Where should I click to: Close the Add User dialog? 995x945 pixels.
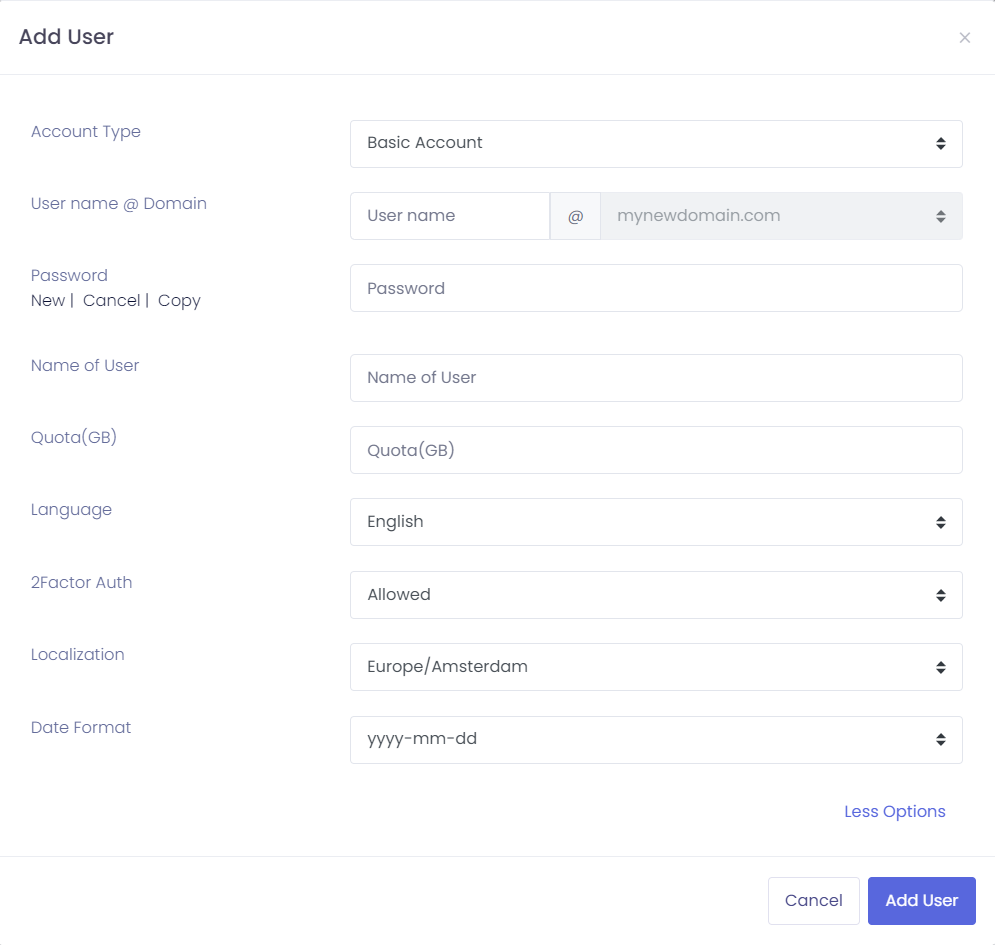(x=964, y=37)
